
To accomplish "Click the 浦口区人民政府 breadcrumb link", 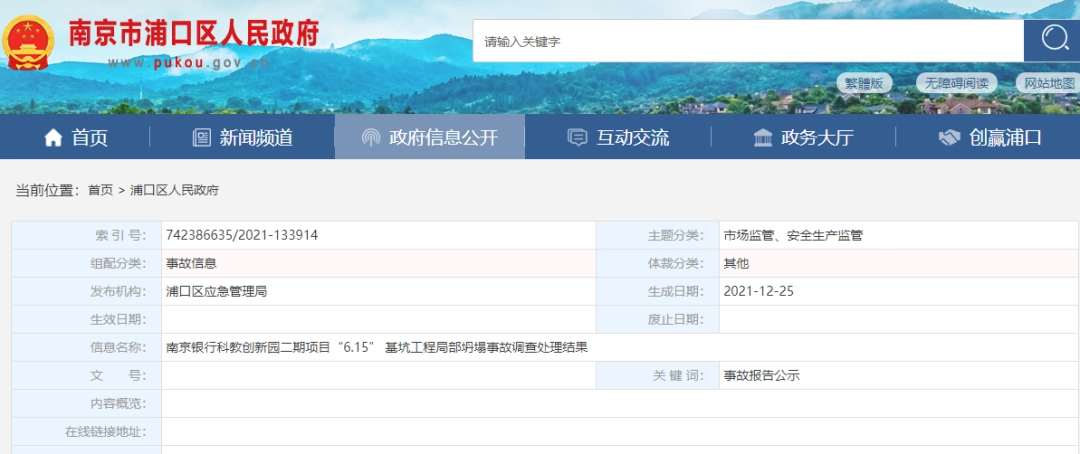I will [174, 191].
